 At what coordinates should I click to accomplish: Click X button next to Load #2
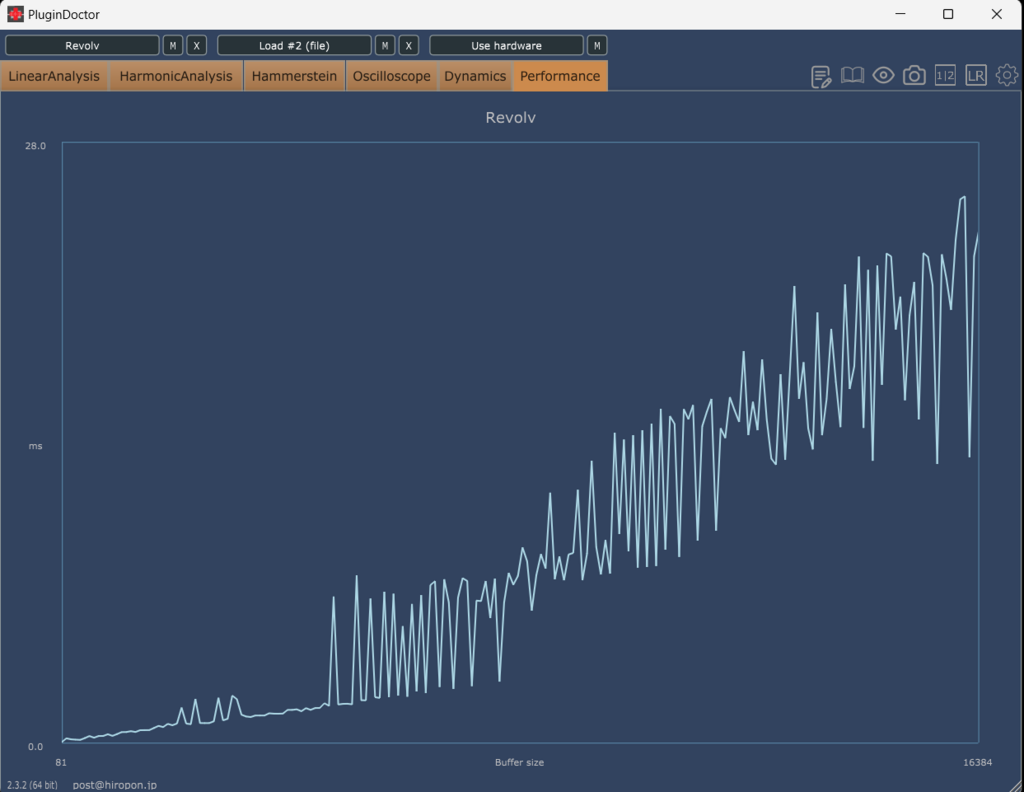click(409, 46)
